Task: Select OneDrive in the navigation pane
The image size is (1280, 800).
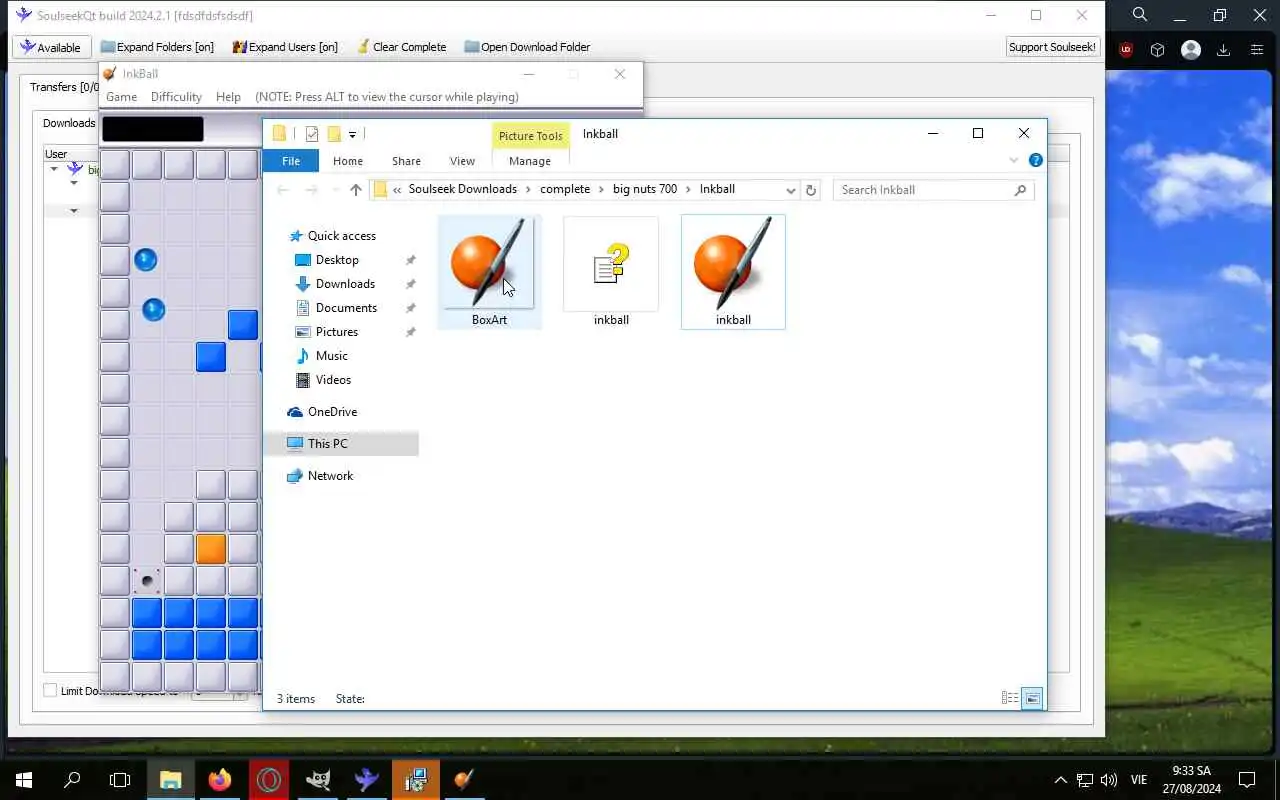Action: [332, 412]
